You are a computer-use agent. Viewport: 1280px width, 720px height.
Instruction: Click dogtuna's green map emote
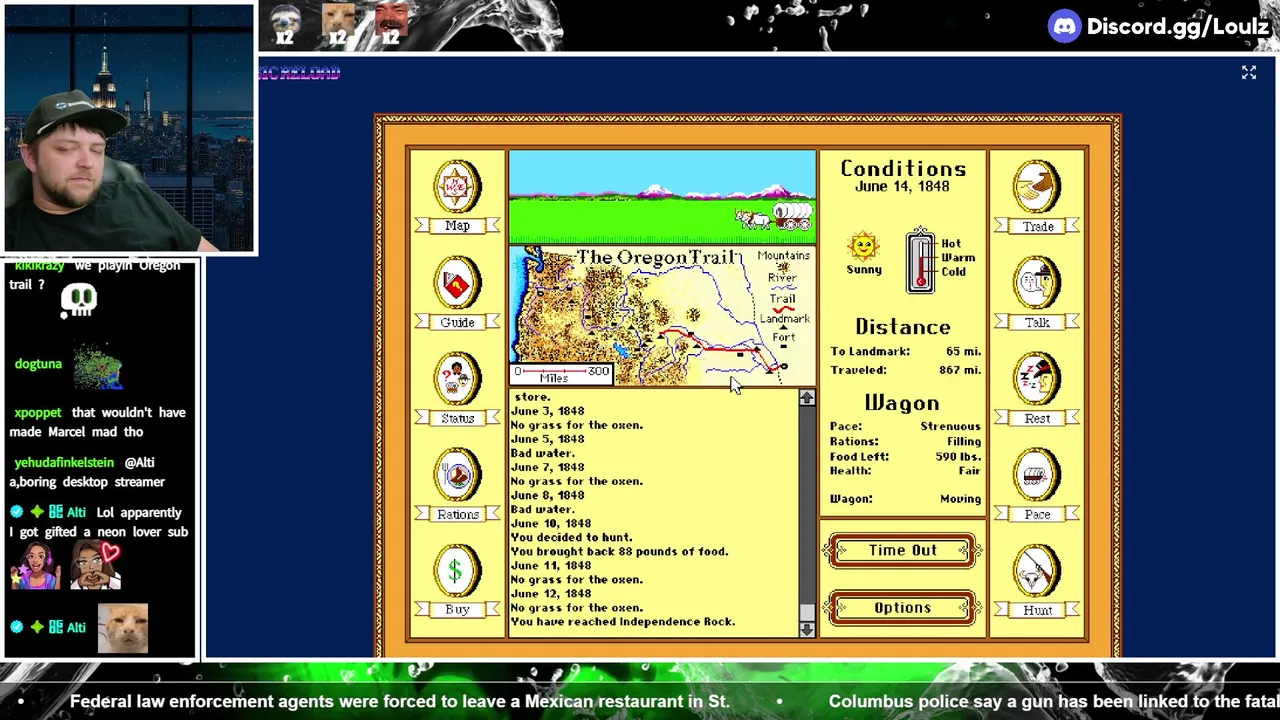coord(98,366)
